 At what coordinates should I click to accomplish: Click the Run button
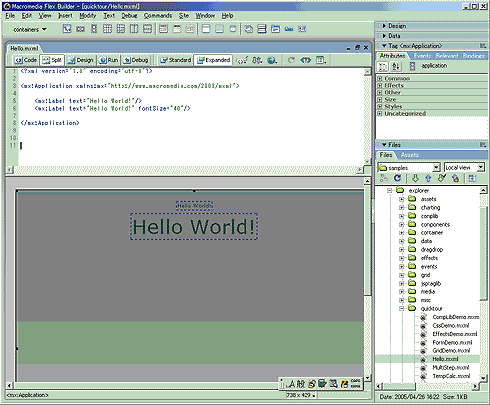pyautogui.click(x=109, y=60)
